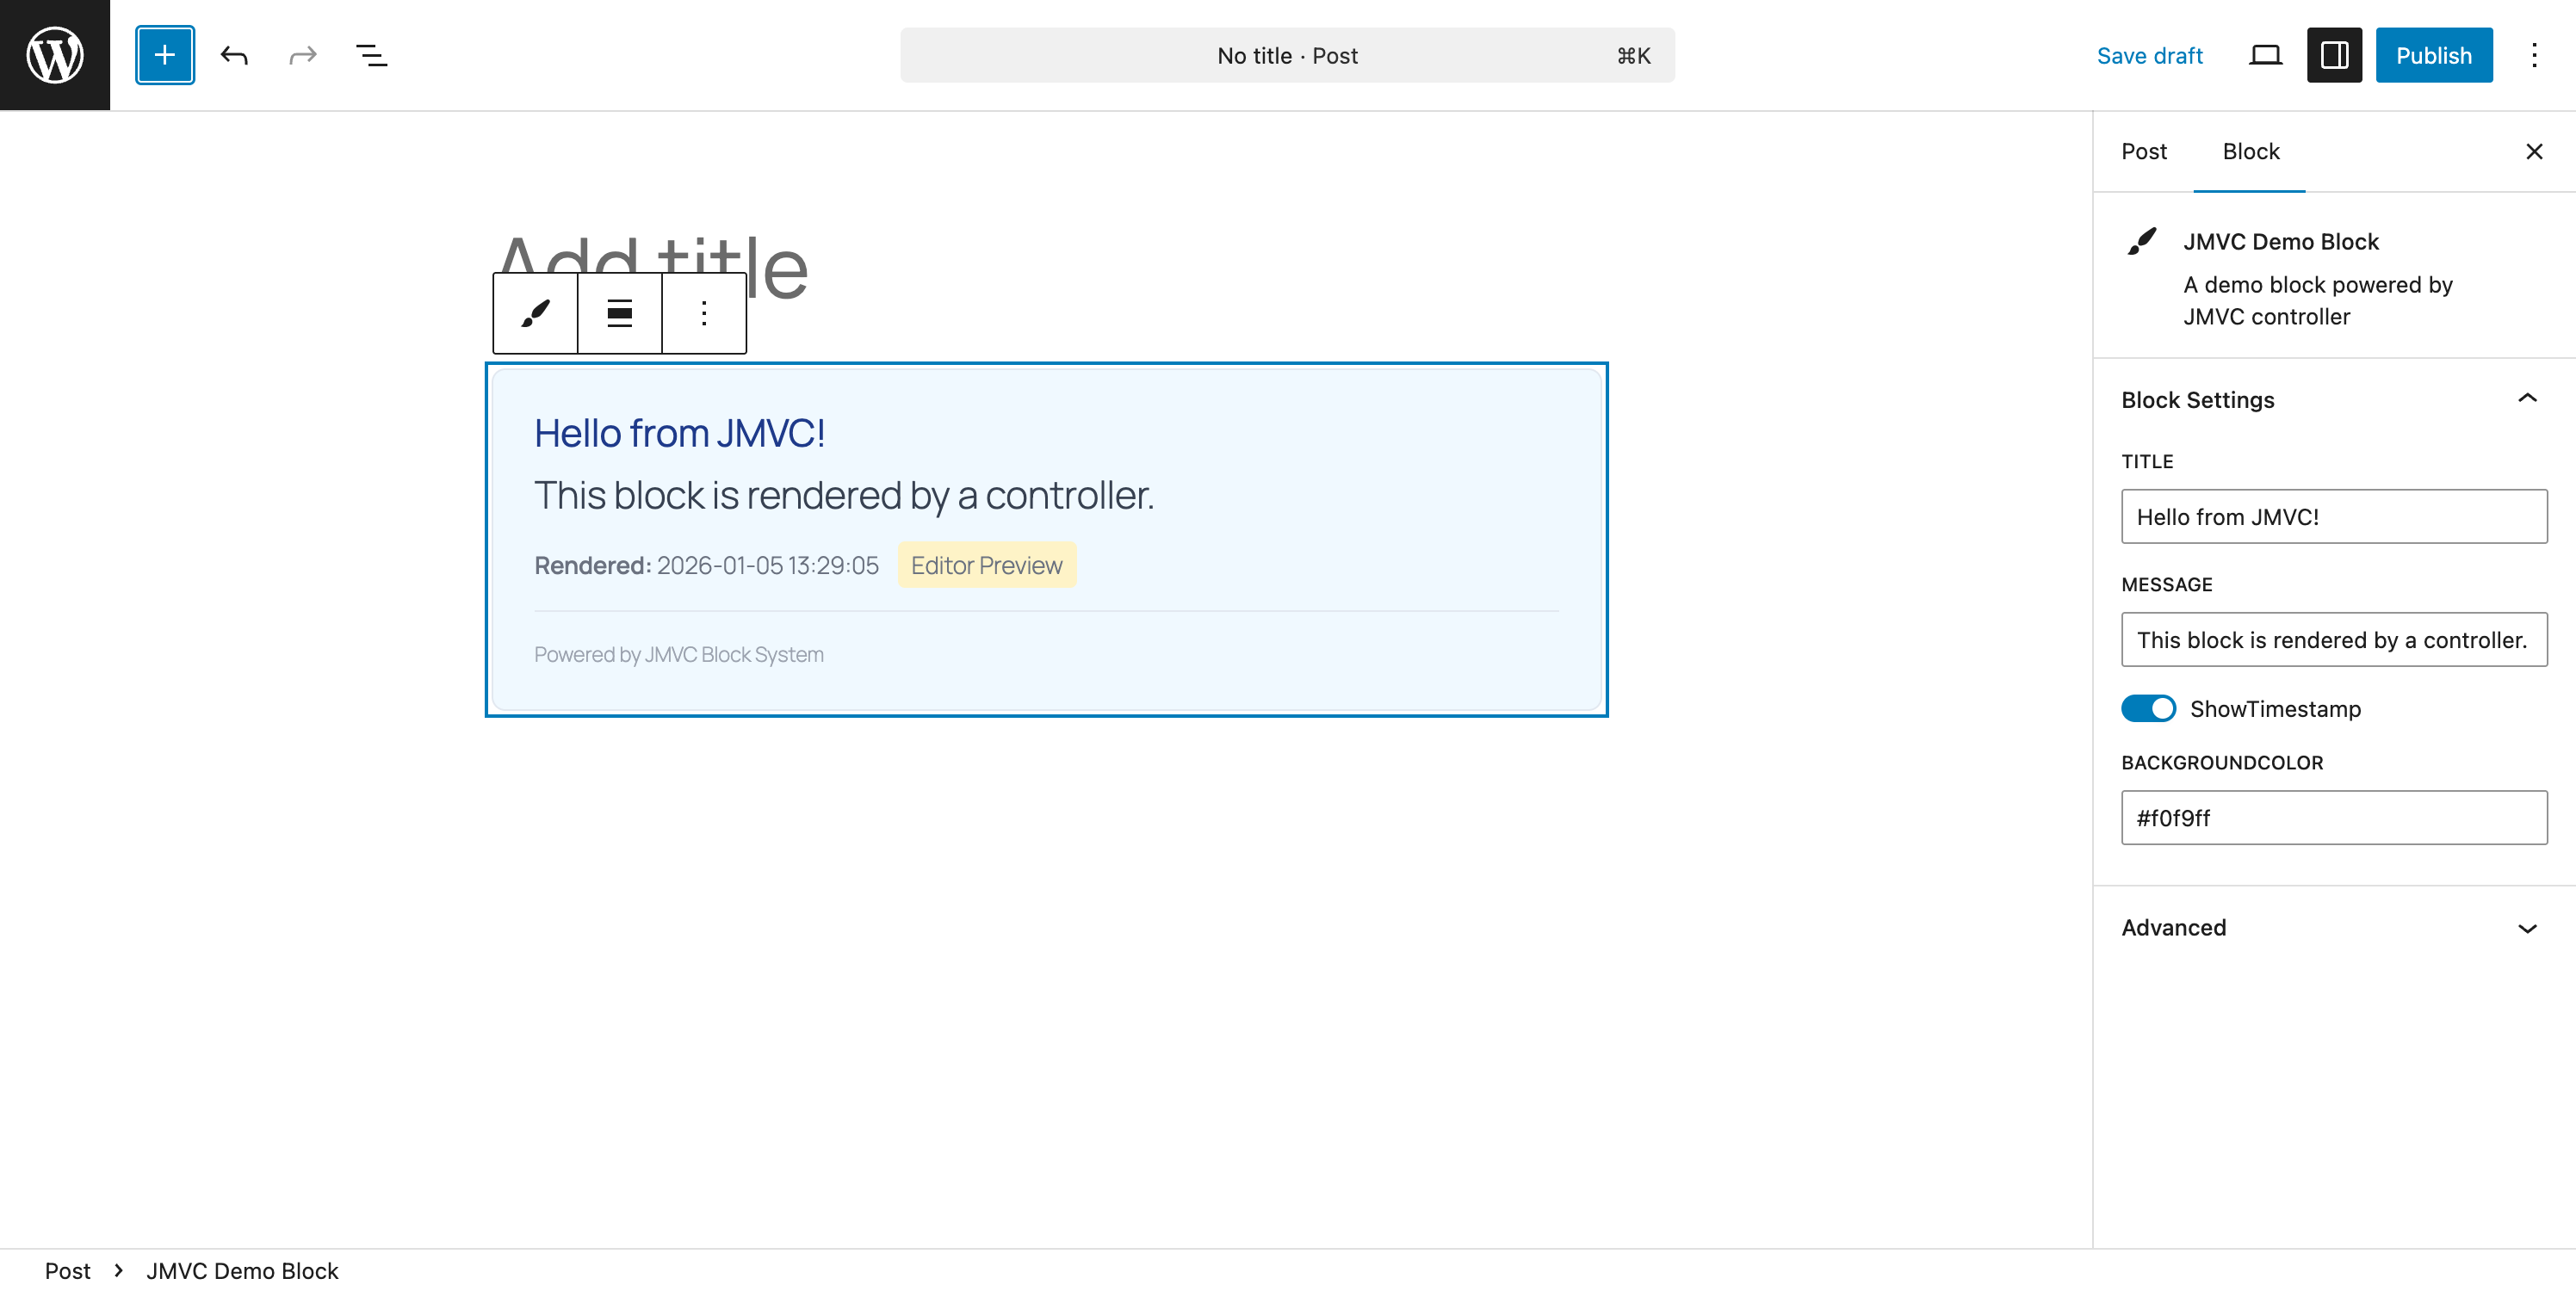The height and width of the screenshot is (1291, 2576).
Task: Collapse the Block Settings panel
Action: (x=2334, y=399)
